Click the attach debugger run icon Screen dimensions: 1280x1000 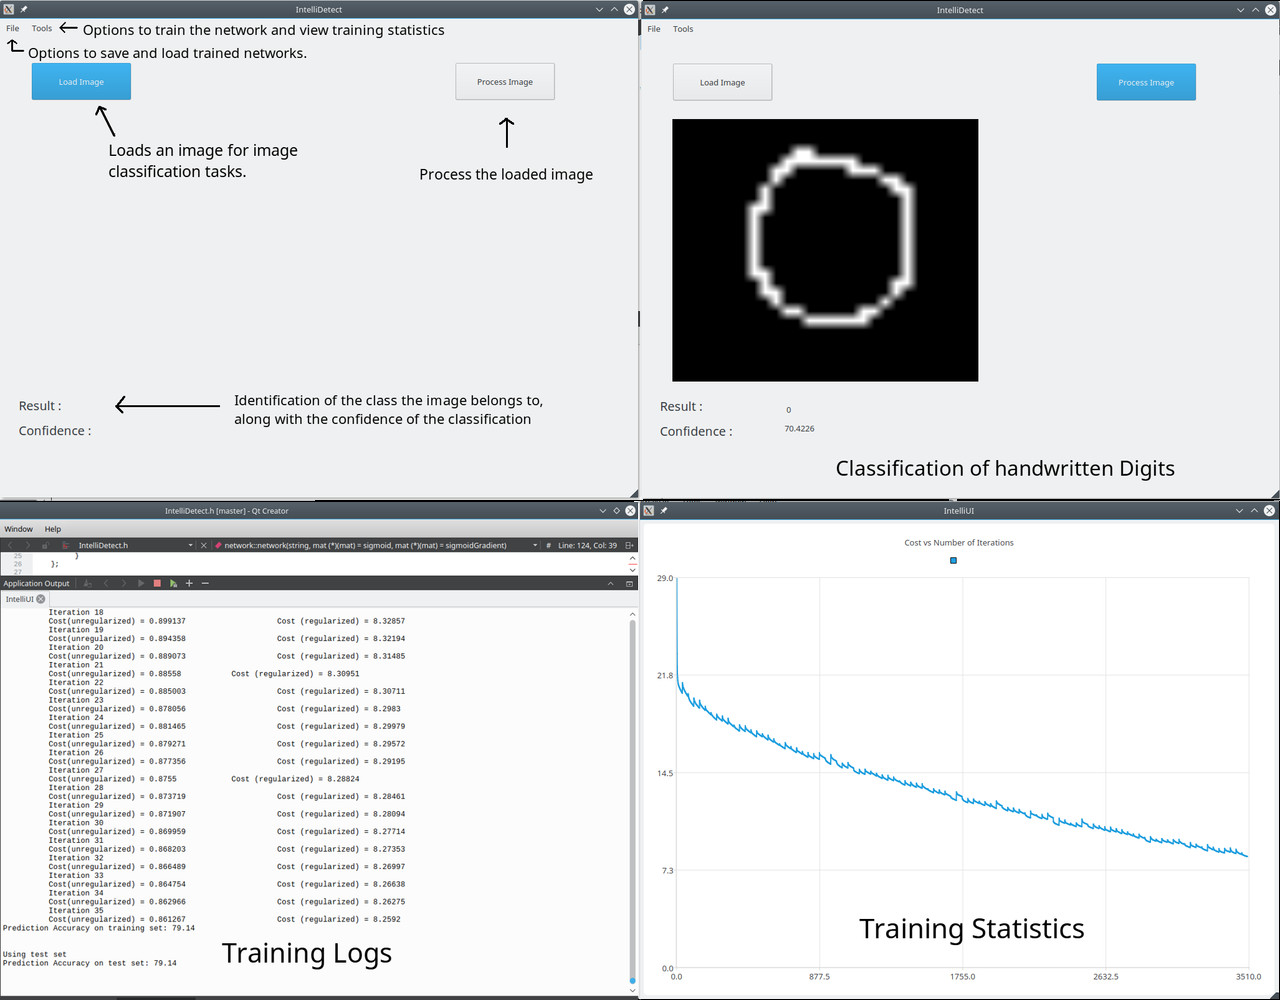[x=173, y=583]
